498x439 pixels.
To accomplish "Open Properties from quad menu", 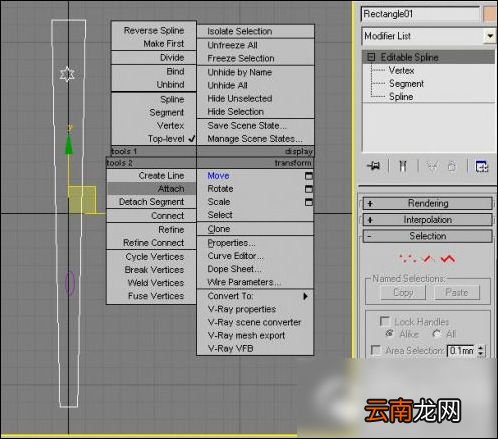I will pyautogui.click(x=255, y=243).
